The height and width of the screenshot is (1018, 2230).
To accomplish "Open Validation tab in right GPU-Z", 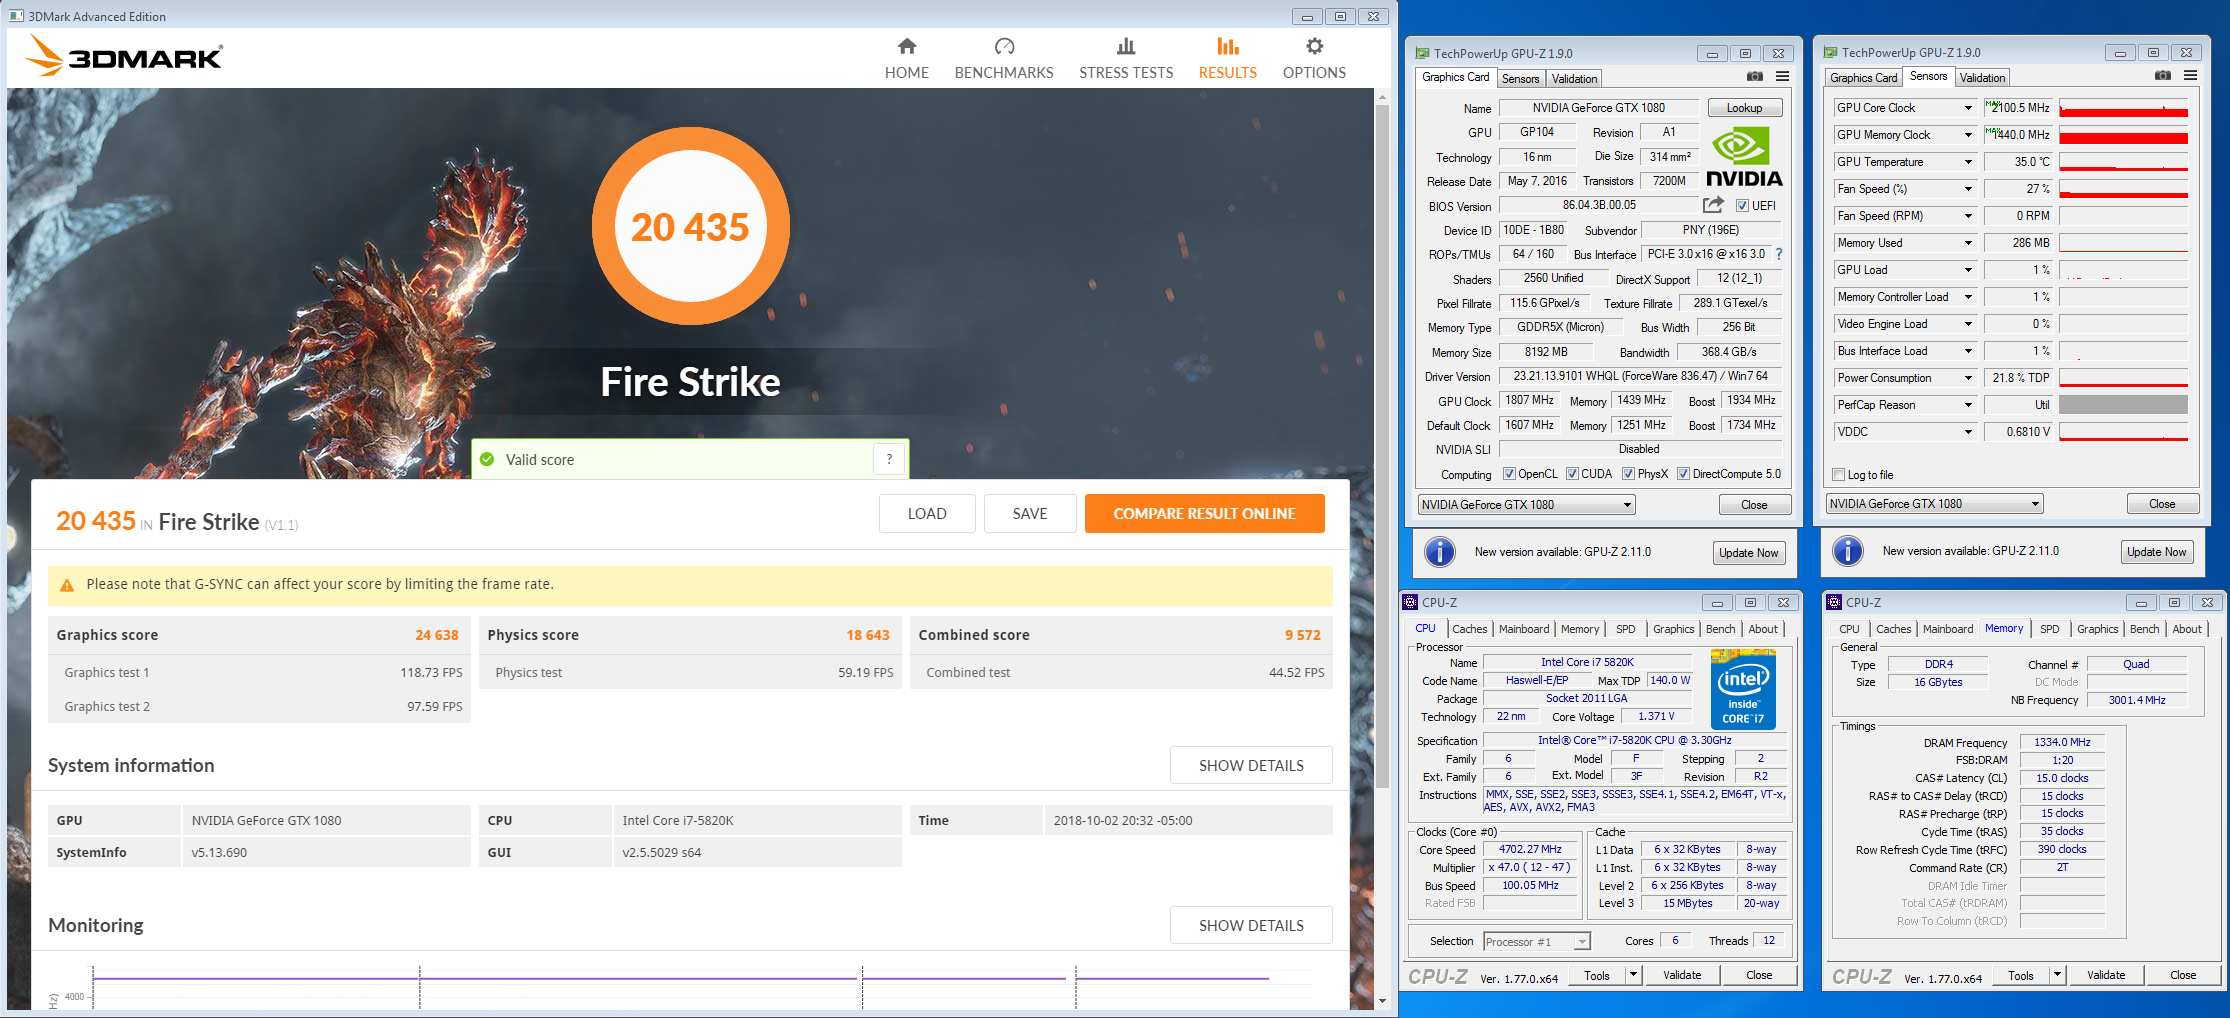I will coord(1982,78).
